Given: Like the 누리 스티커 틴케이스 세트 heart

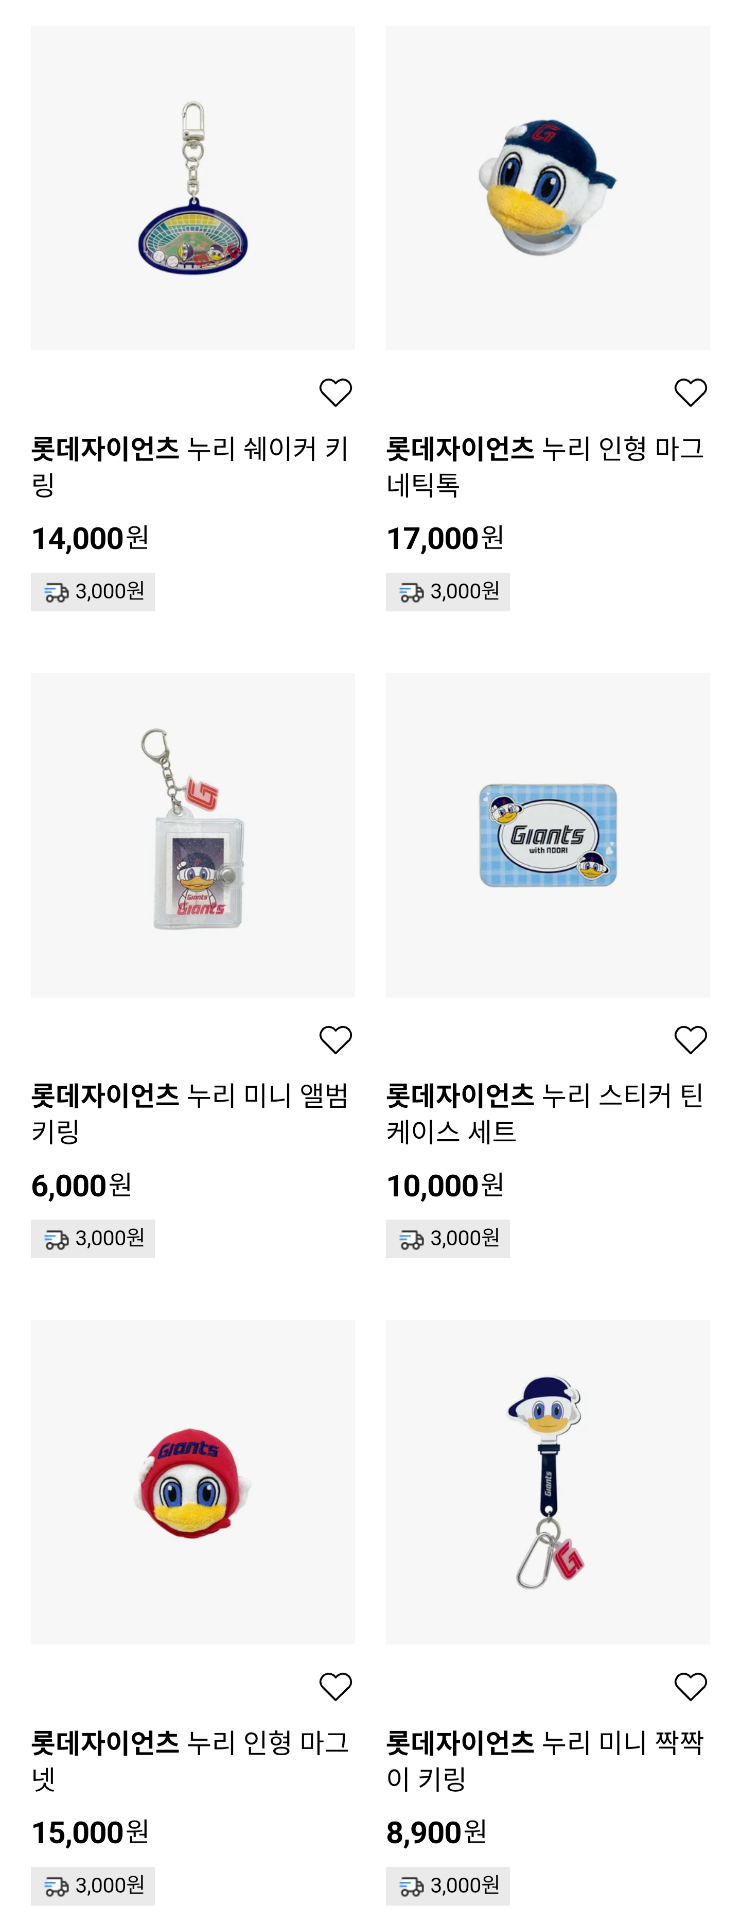Looking at the screenshot, I should tap(690, 1040).
